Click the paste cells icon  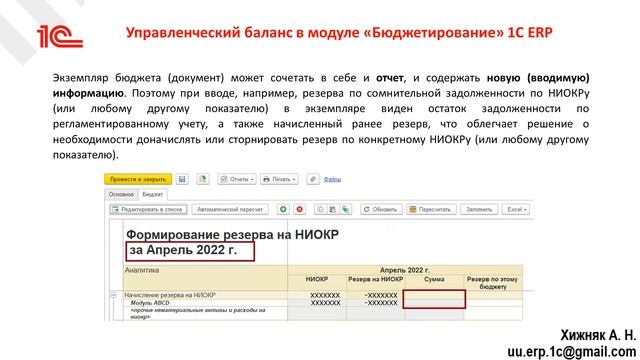point(333,209)
